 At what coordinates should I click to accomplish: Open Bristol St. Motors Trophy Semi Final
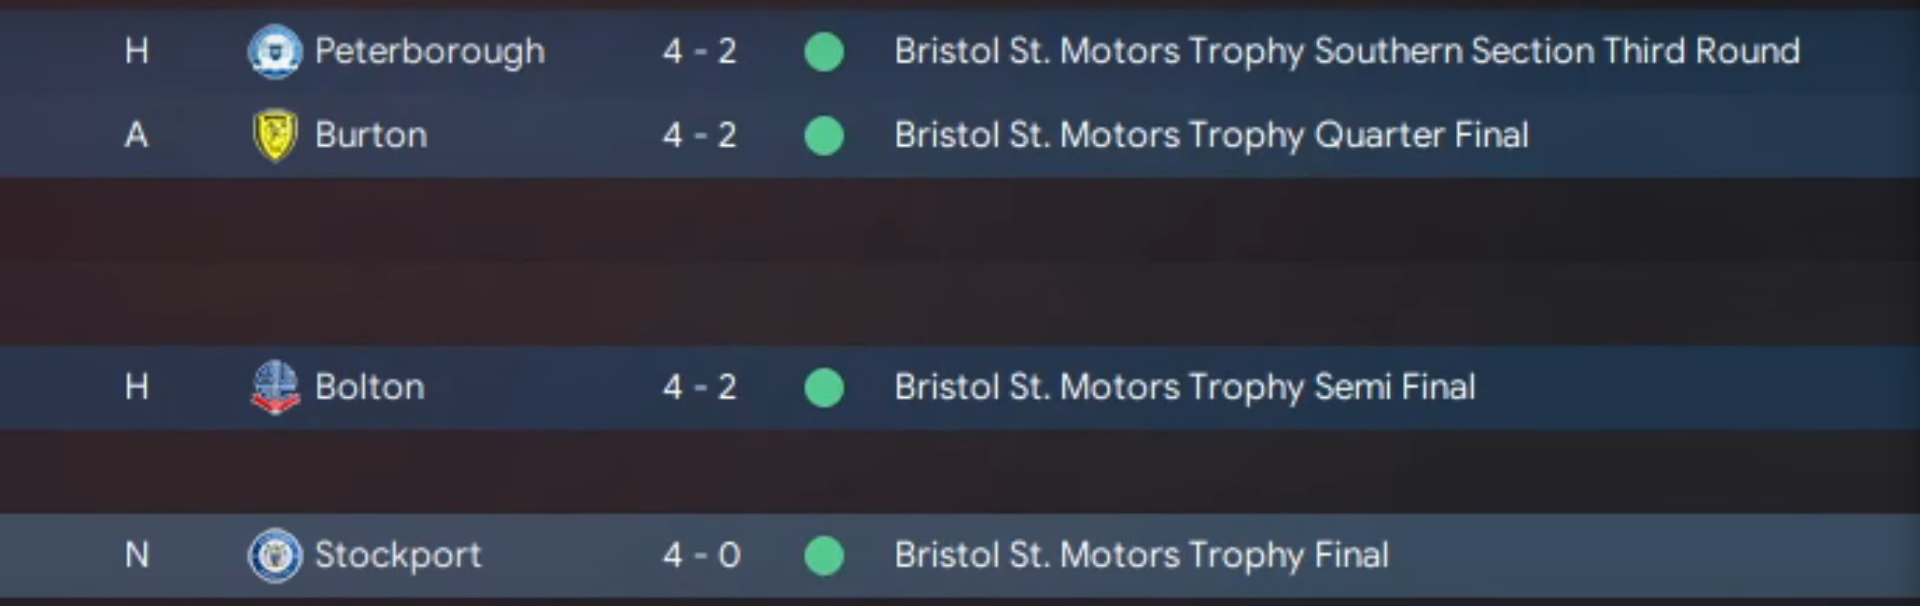click(x=1184, y=387)
